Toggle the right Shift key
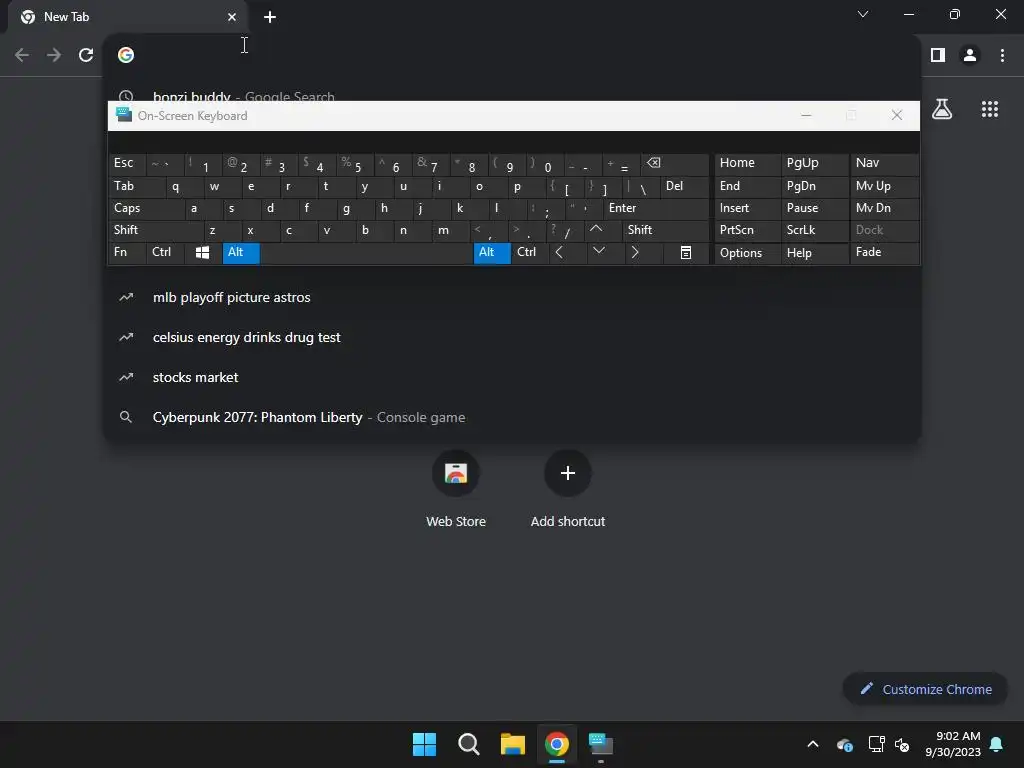 pyautogui.click(x=665, y=230)
